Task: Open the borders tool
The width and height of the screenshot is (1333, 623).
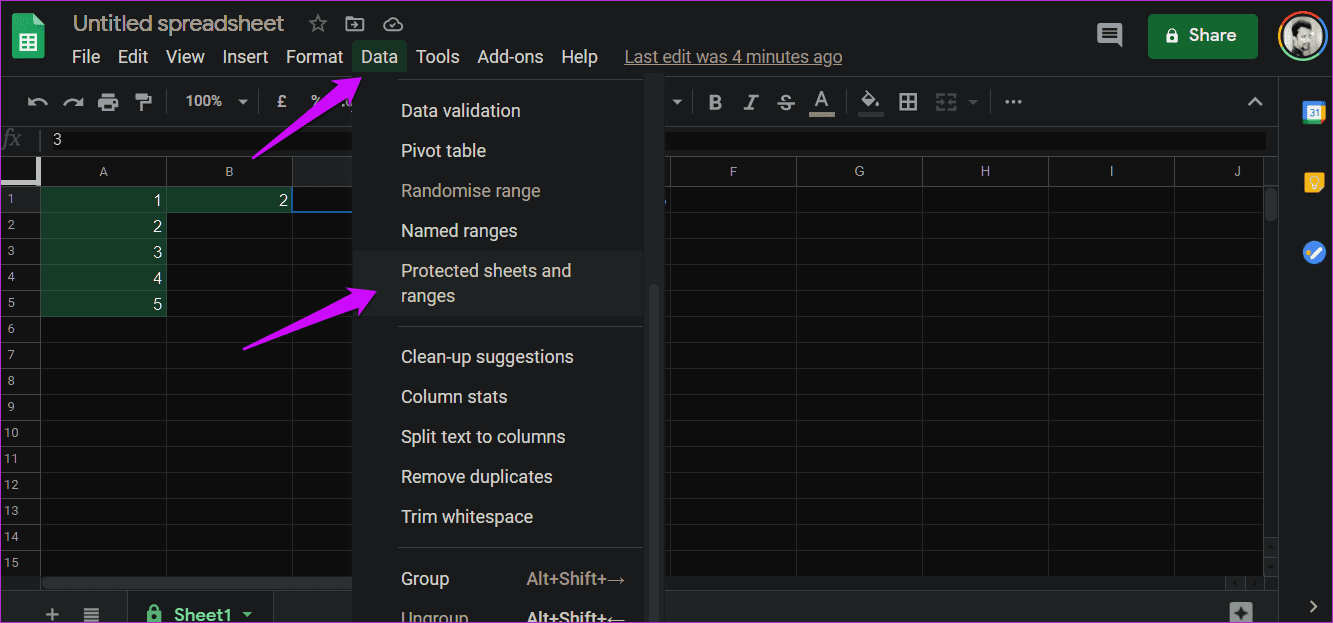Action: click(x=908, y=101)
